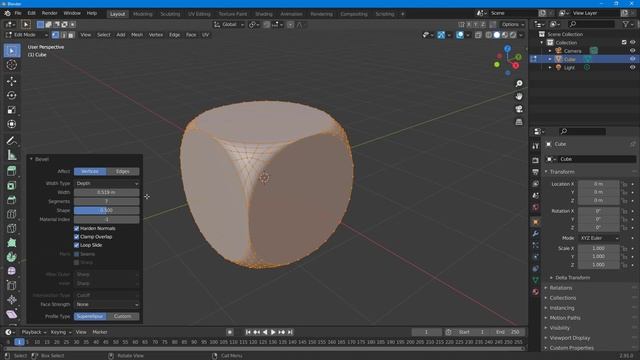Toggle Harden Normals checkbox
Image resolution: width=640 pixels, height=360 pixels.
click(76, 228)
